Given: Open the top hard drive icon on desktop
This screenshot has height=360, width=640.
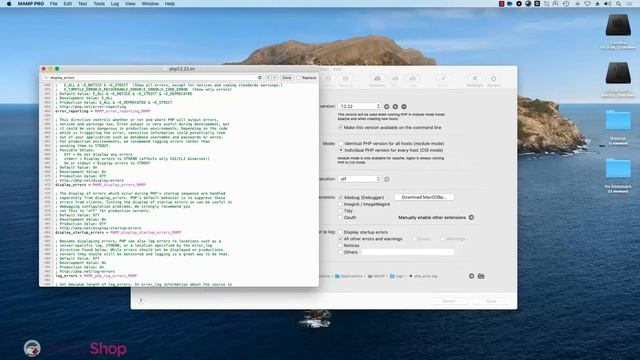Looking at the screenshot, I should (x=618, y=26).
